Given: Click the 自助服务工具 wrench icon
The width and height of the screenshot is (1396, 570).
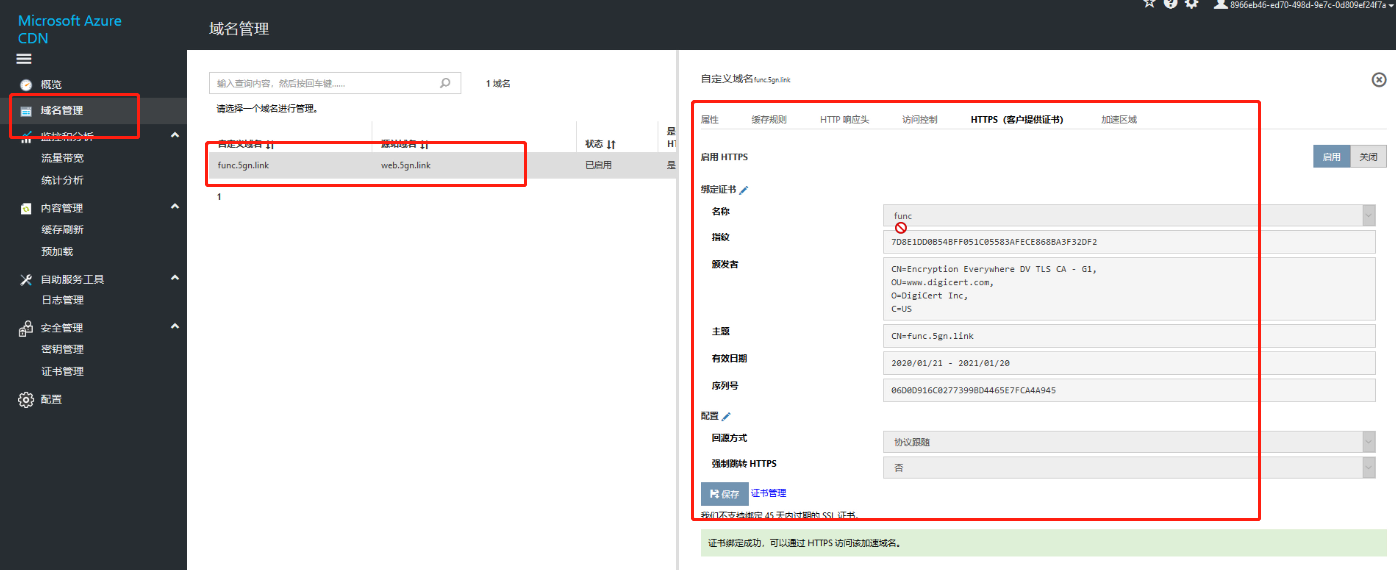Looking at the screenshot, I should click(26, 279).
